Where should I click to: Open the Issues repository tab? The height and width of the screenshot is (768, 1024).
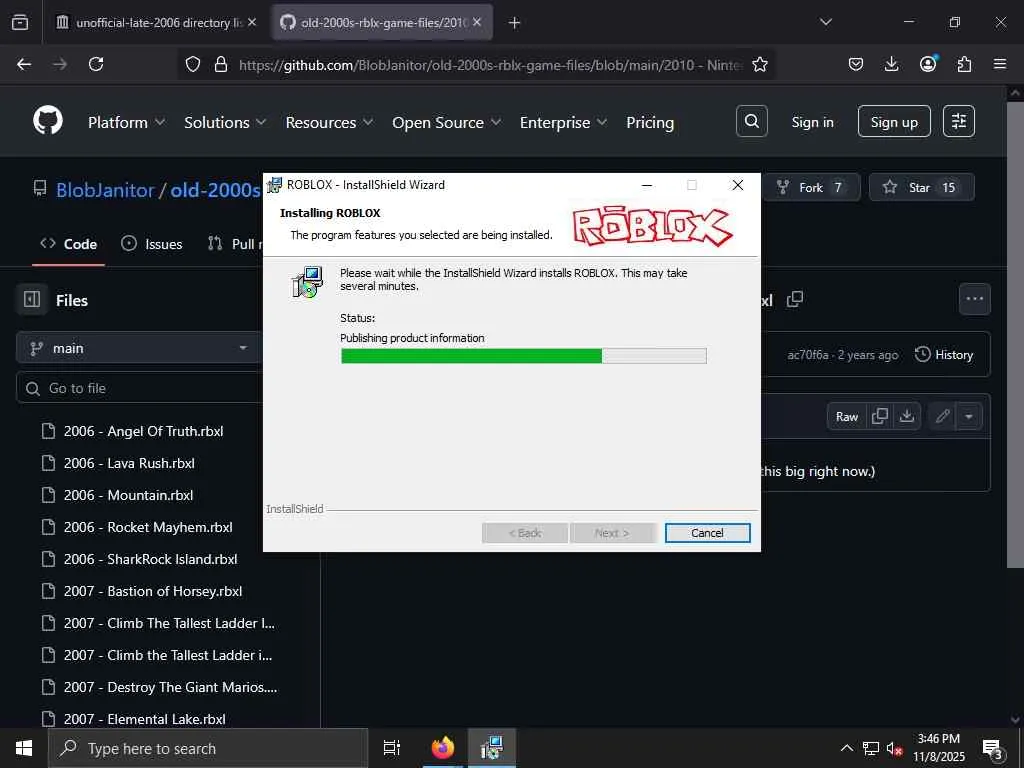click(x=152, y=244)
